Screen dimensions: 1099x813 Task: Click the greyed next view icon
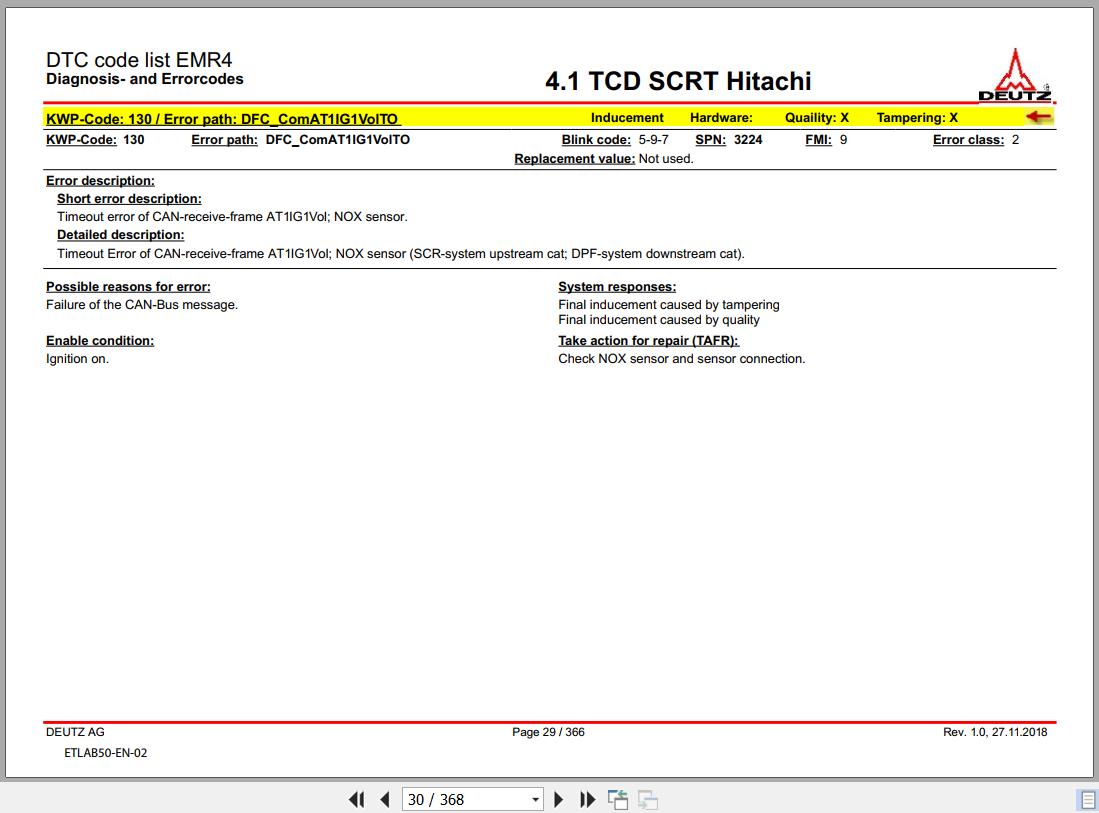[x=647, y=800]
